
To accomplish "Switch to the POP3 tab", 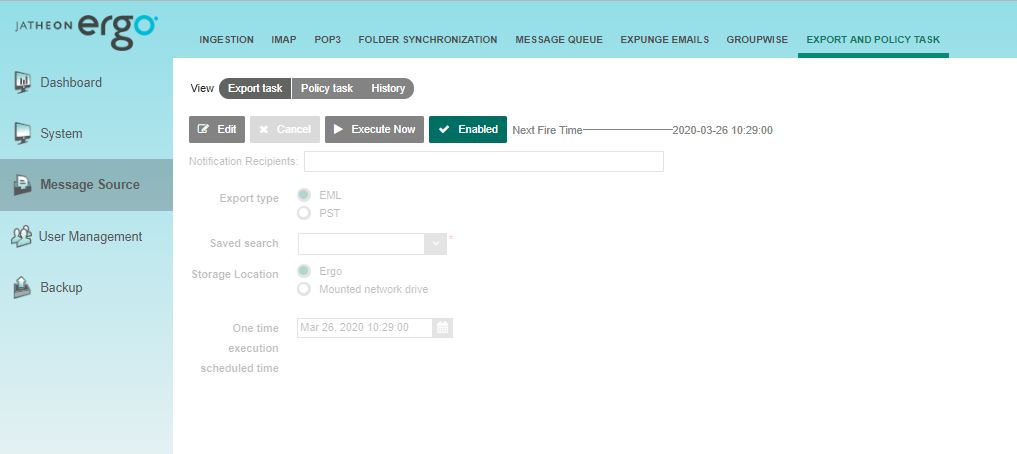I will pyautogui.click(x=328, y=40).
